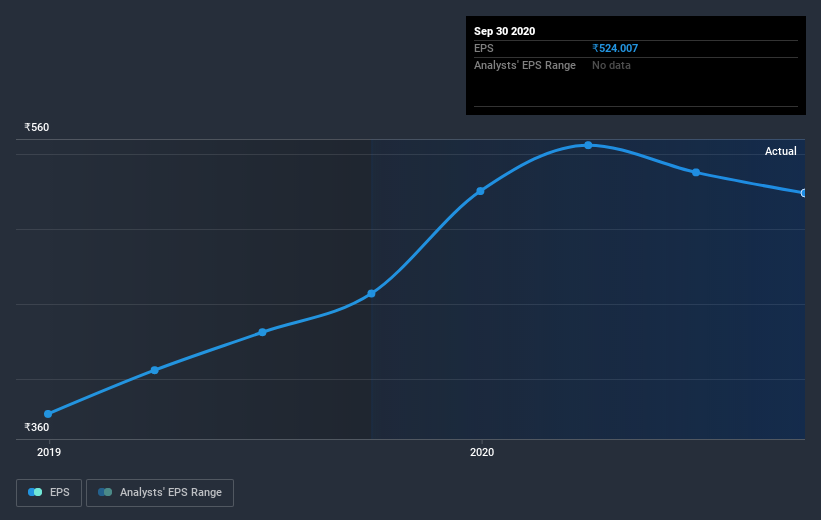Click the 'No data' analysts range value
The width and height of the screenshot is (821, 520).
[x=611, y=65]
